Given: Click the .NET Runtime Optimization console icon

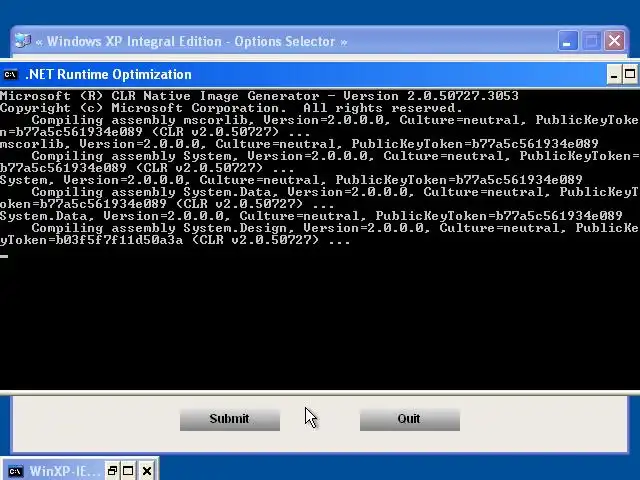Looking at the screenshot, I should coord(10,75).
